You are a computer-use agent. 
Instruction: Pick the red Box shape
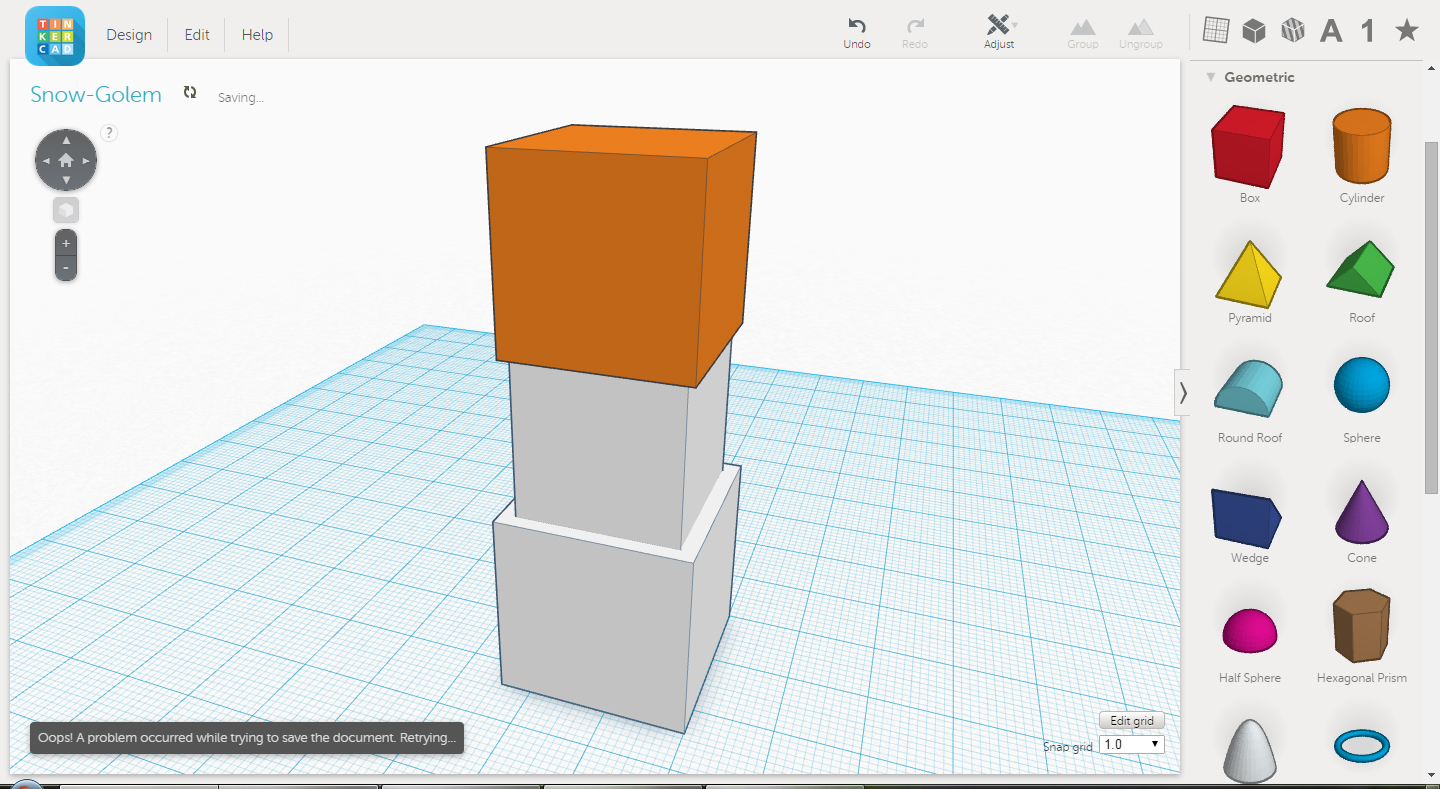click(x=1249, y=147)
